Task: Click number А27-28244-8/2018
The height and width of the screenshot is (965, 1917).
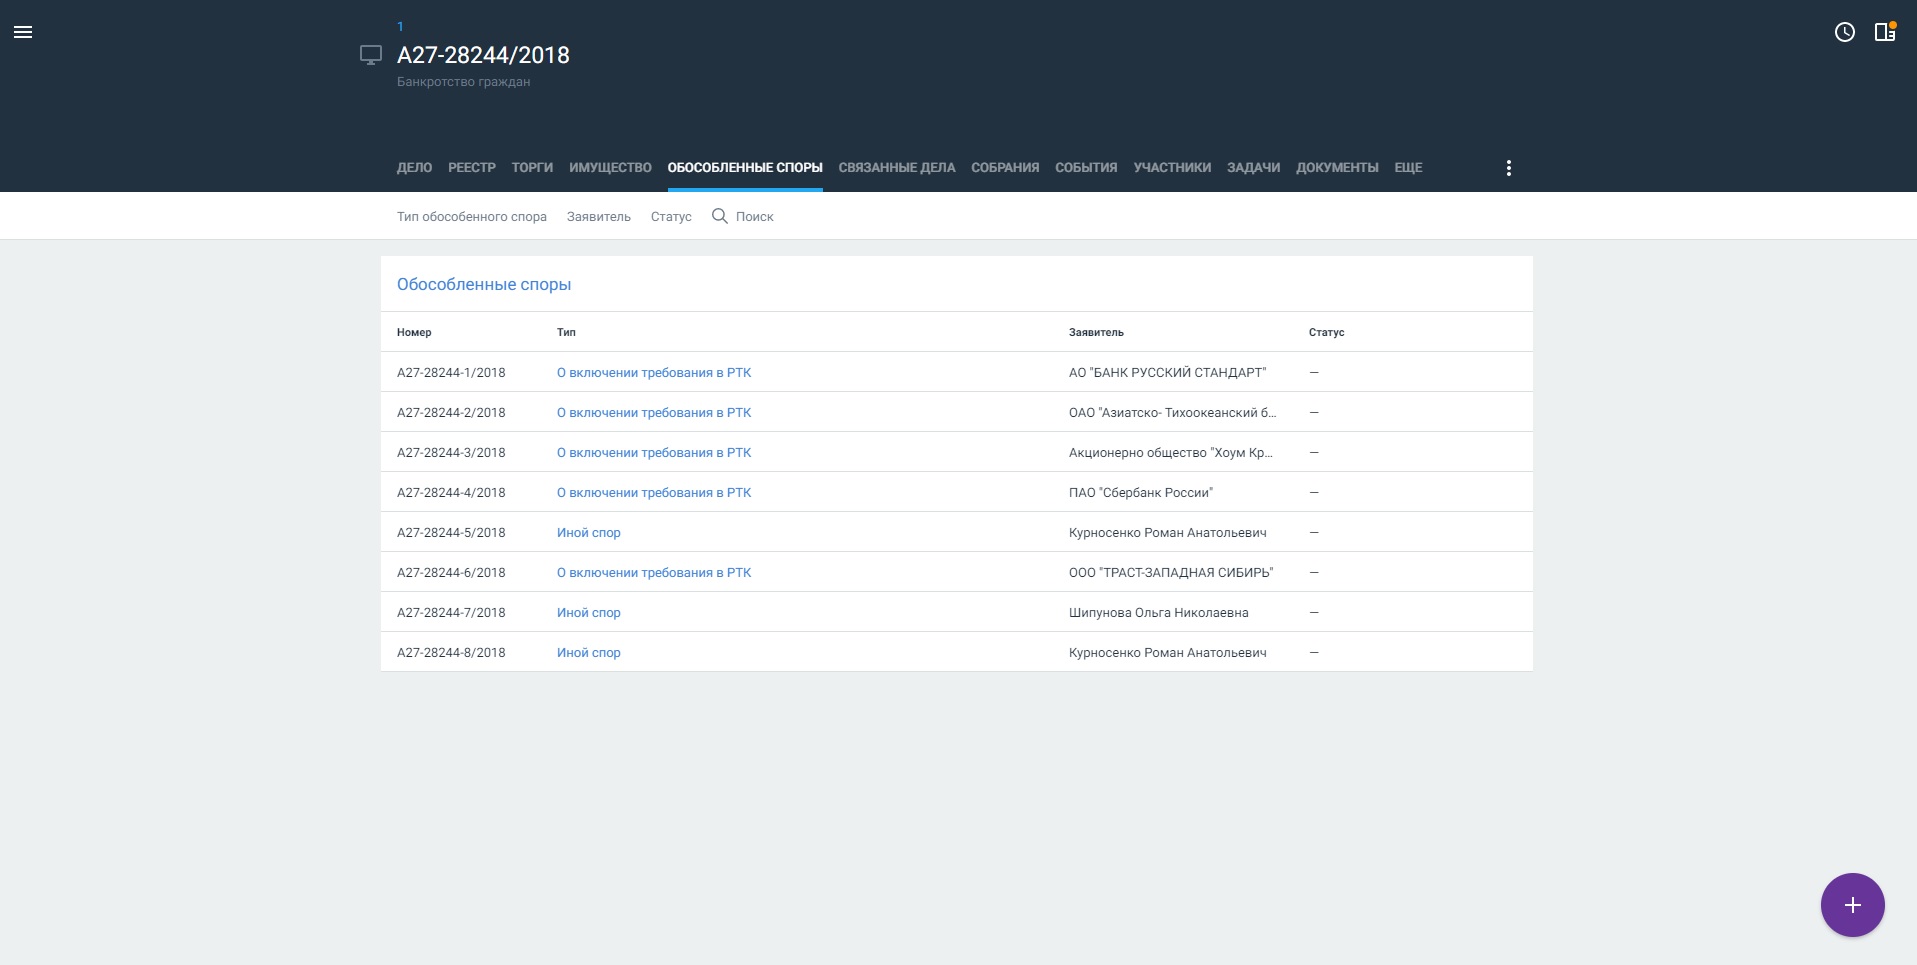Action: pos(451,652)
